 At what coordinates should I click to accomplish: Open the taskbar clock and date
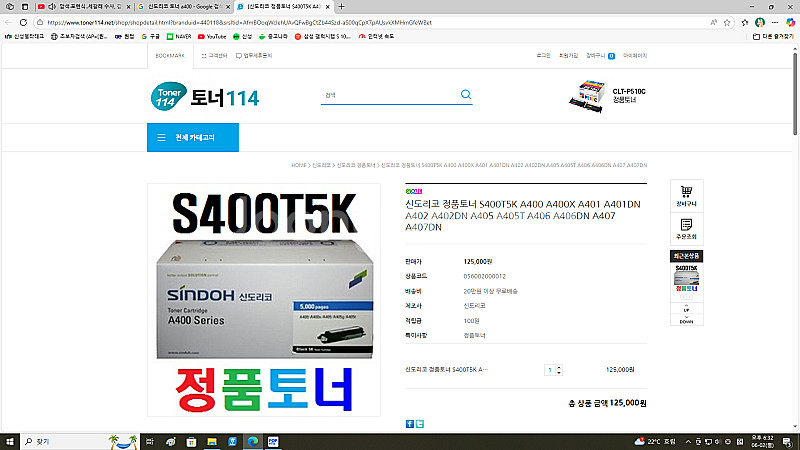pyautogui.click(x=762, y=441)
